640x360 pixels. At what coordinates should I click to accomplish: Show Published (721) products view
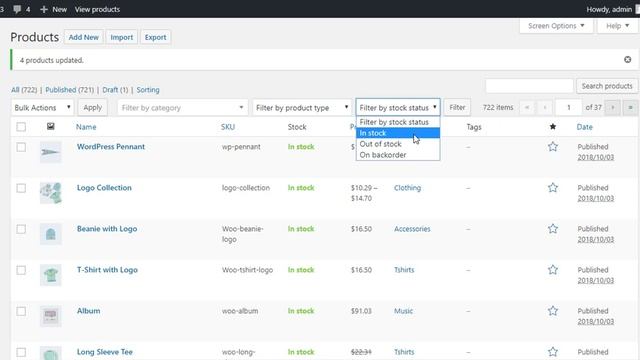[69, 90]
